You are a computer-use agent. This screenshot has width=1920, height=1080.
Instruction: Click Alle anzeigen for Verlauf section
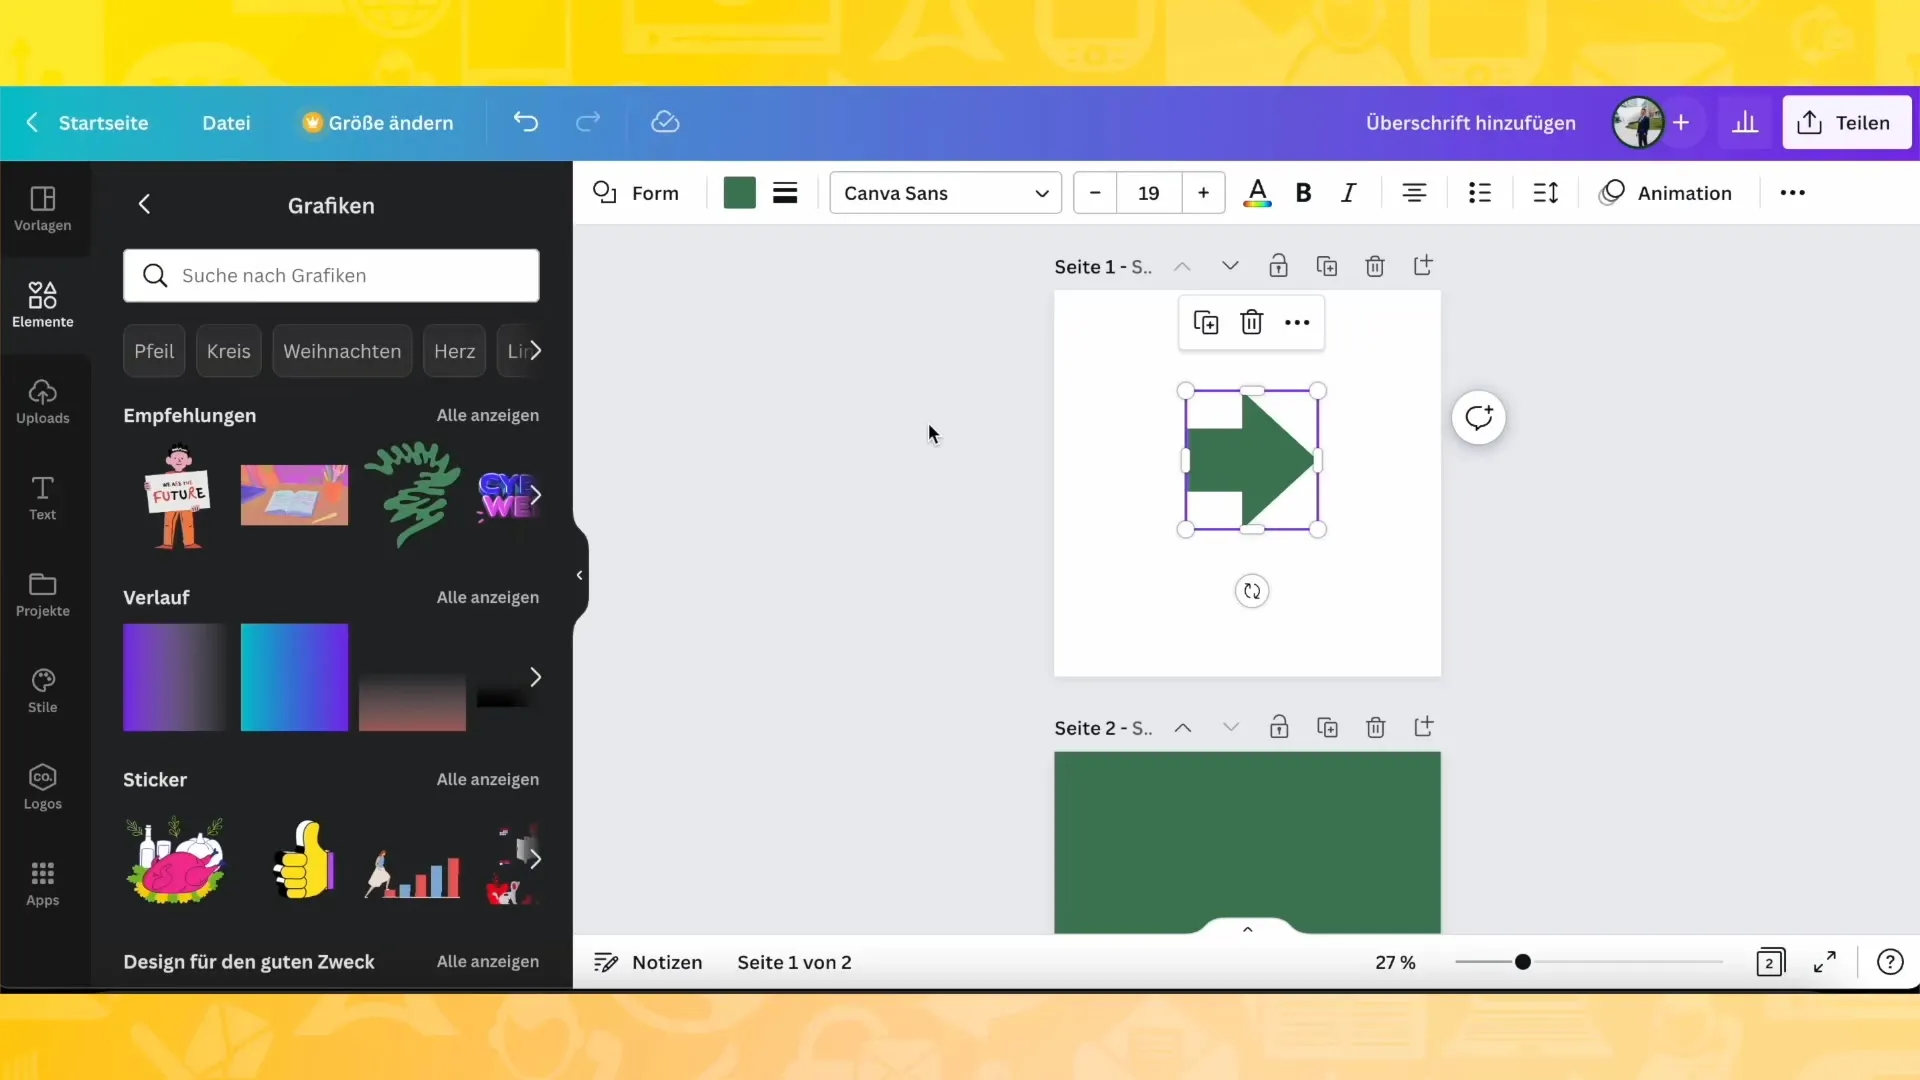489,597
